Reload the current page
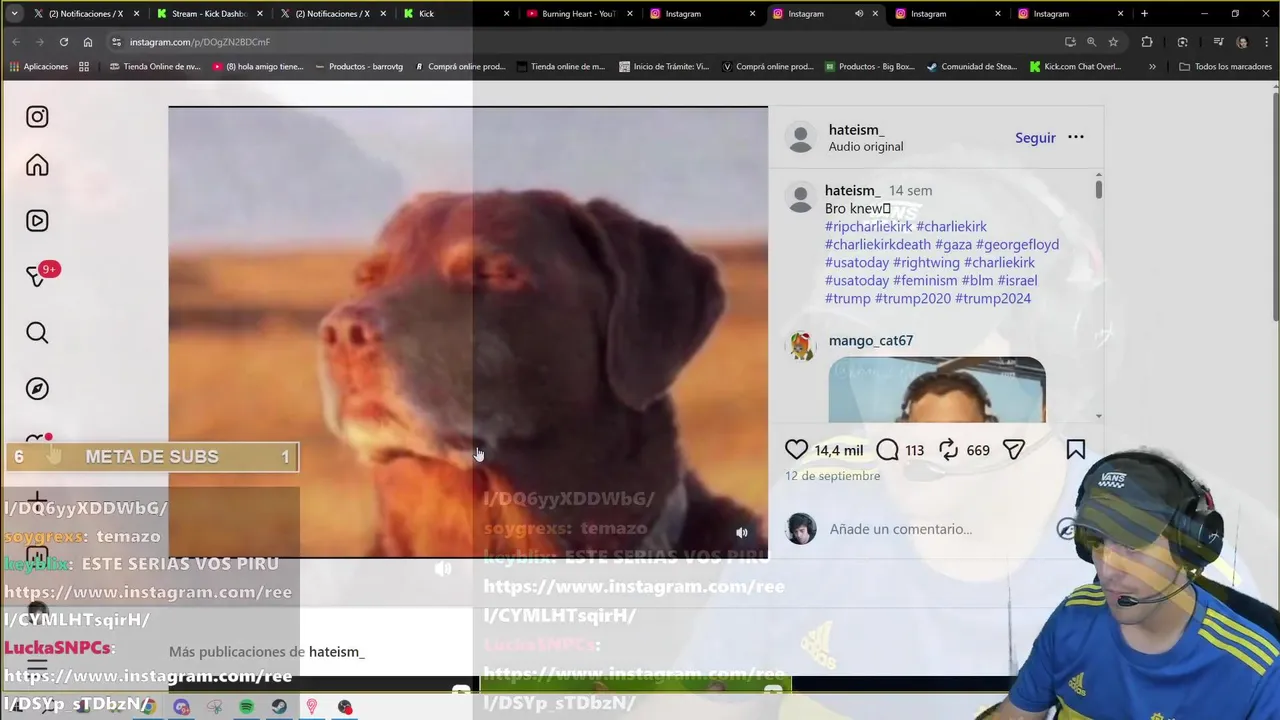Viewport: 1280px width, 720px height. coord(63,42)
